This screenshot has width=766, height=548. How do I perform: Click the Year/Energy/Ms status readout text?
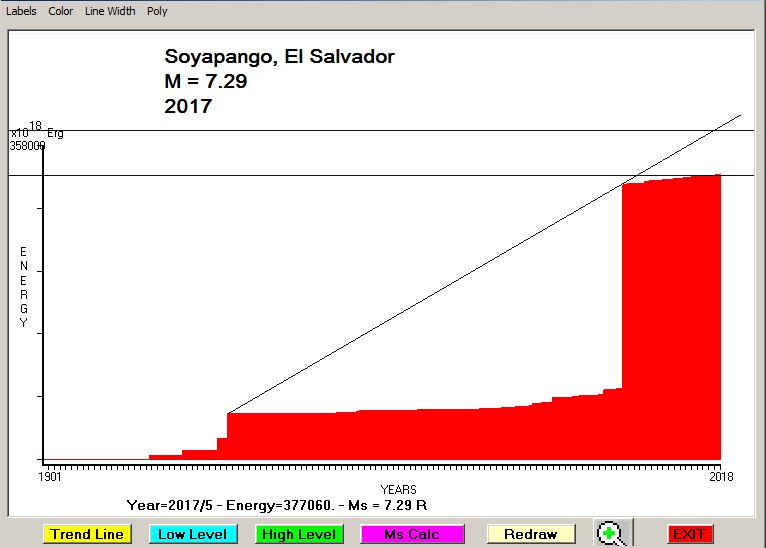tap(277, 505)
